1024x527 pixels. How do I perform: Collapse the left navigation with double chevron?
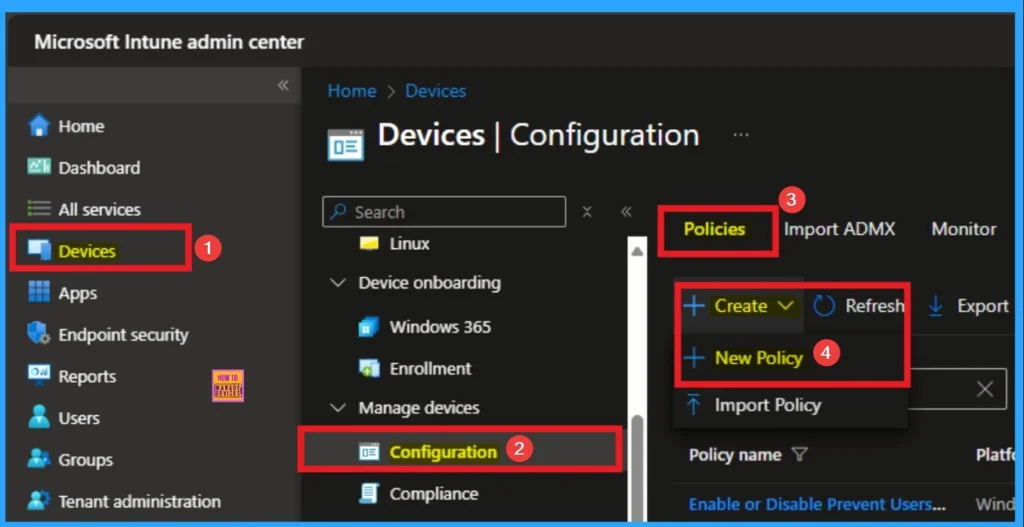(283, 85)
